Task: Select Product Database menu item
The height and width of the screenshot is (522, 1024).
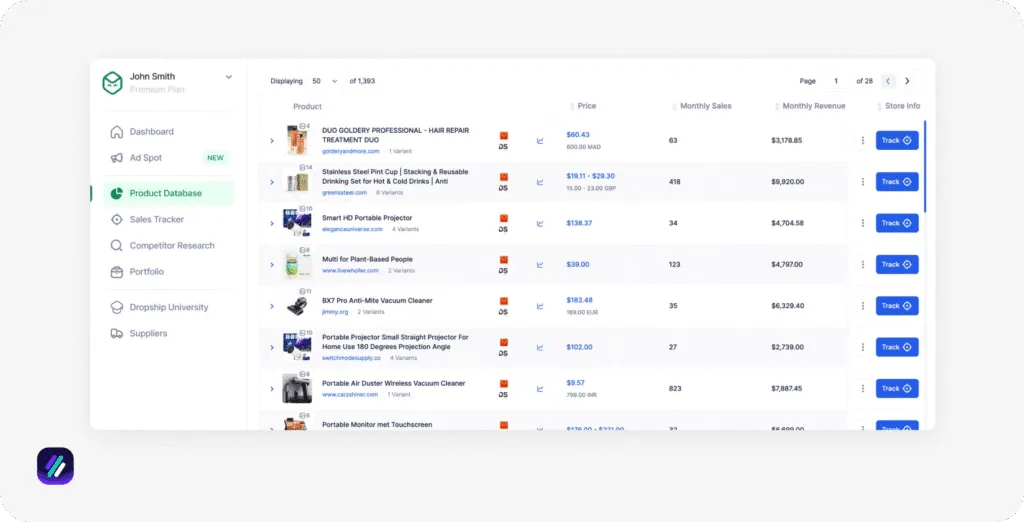Action: tap(168, 193)
